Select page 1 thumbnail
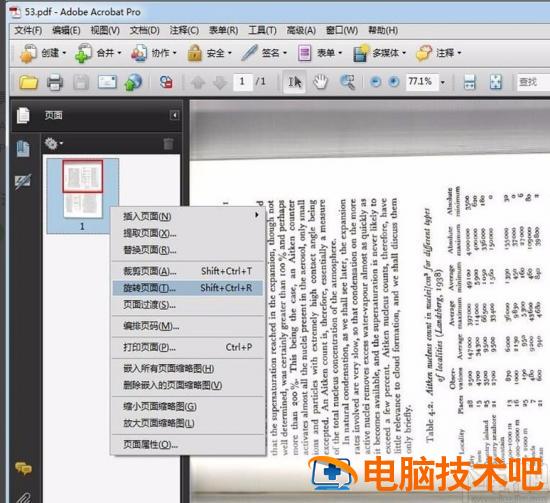Screen dimensions: 550x503 click(x=83, y=195)
